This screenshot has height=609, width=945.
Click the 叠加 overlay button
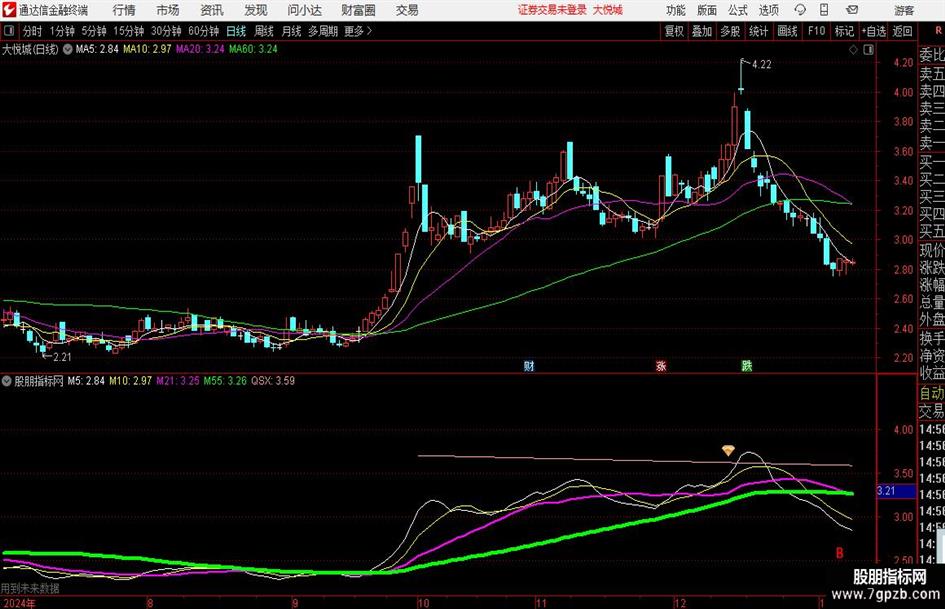(702, 31)
